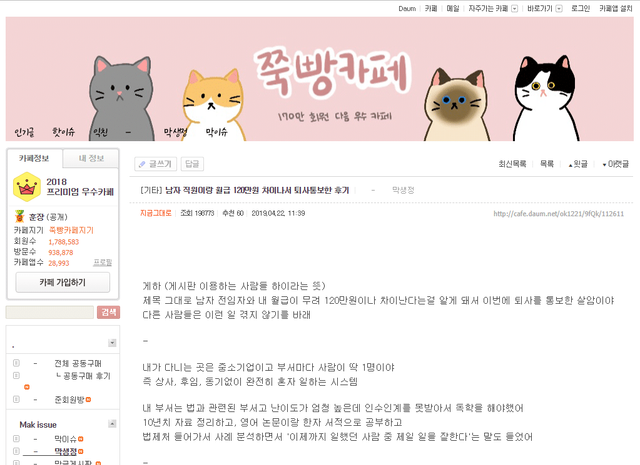Click the board icon beside 전체 공동구매

point(16,363)
